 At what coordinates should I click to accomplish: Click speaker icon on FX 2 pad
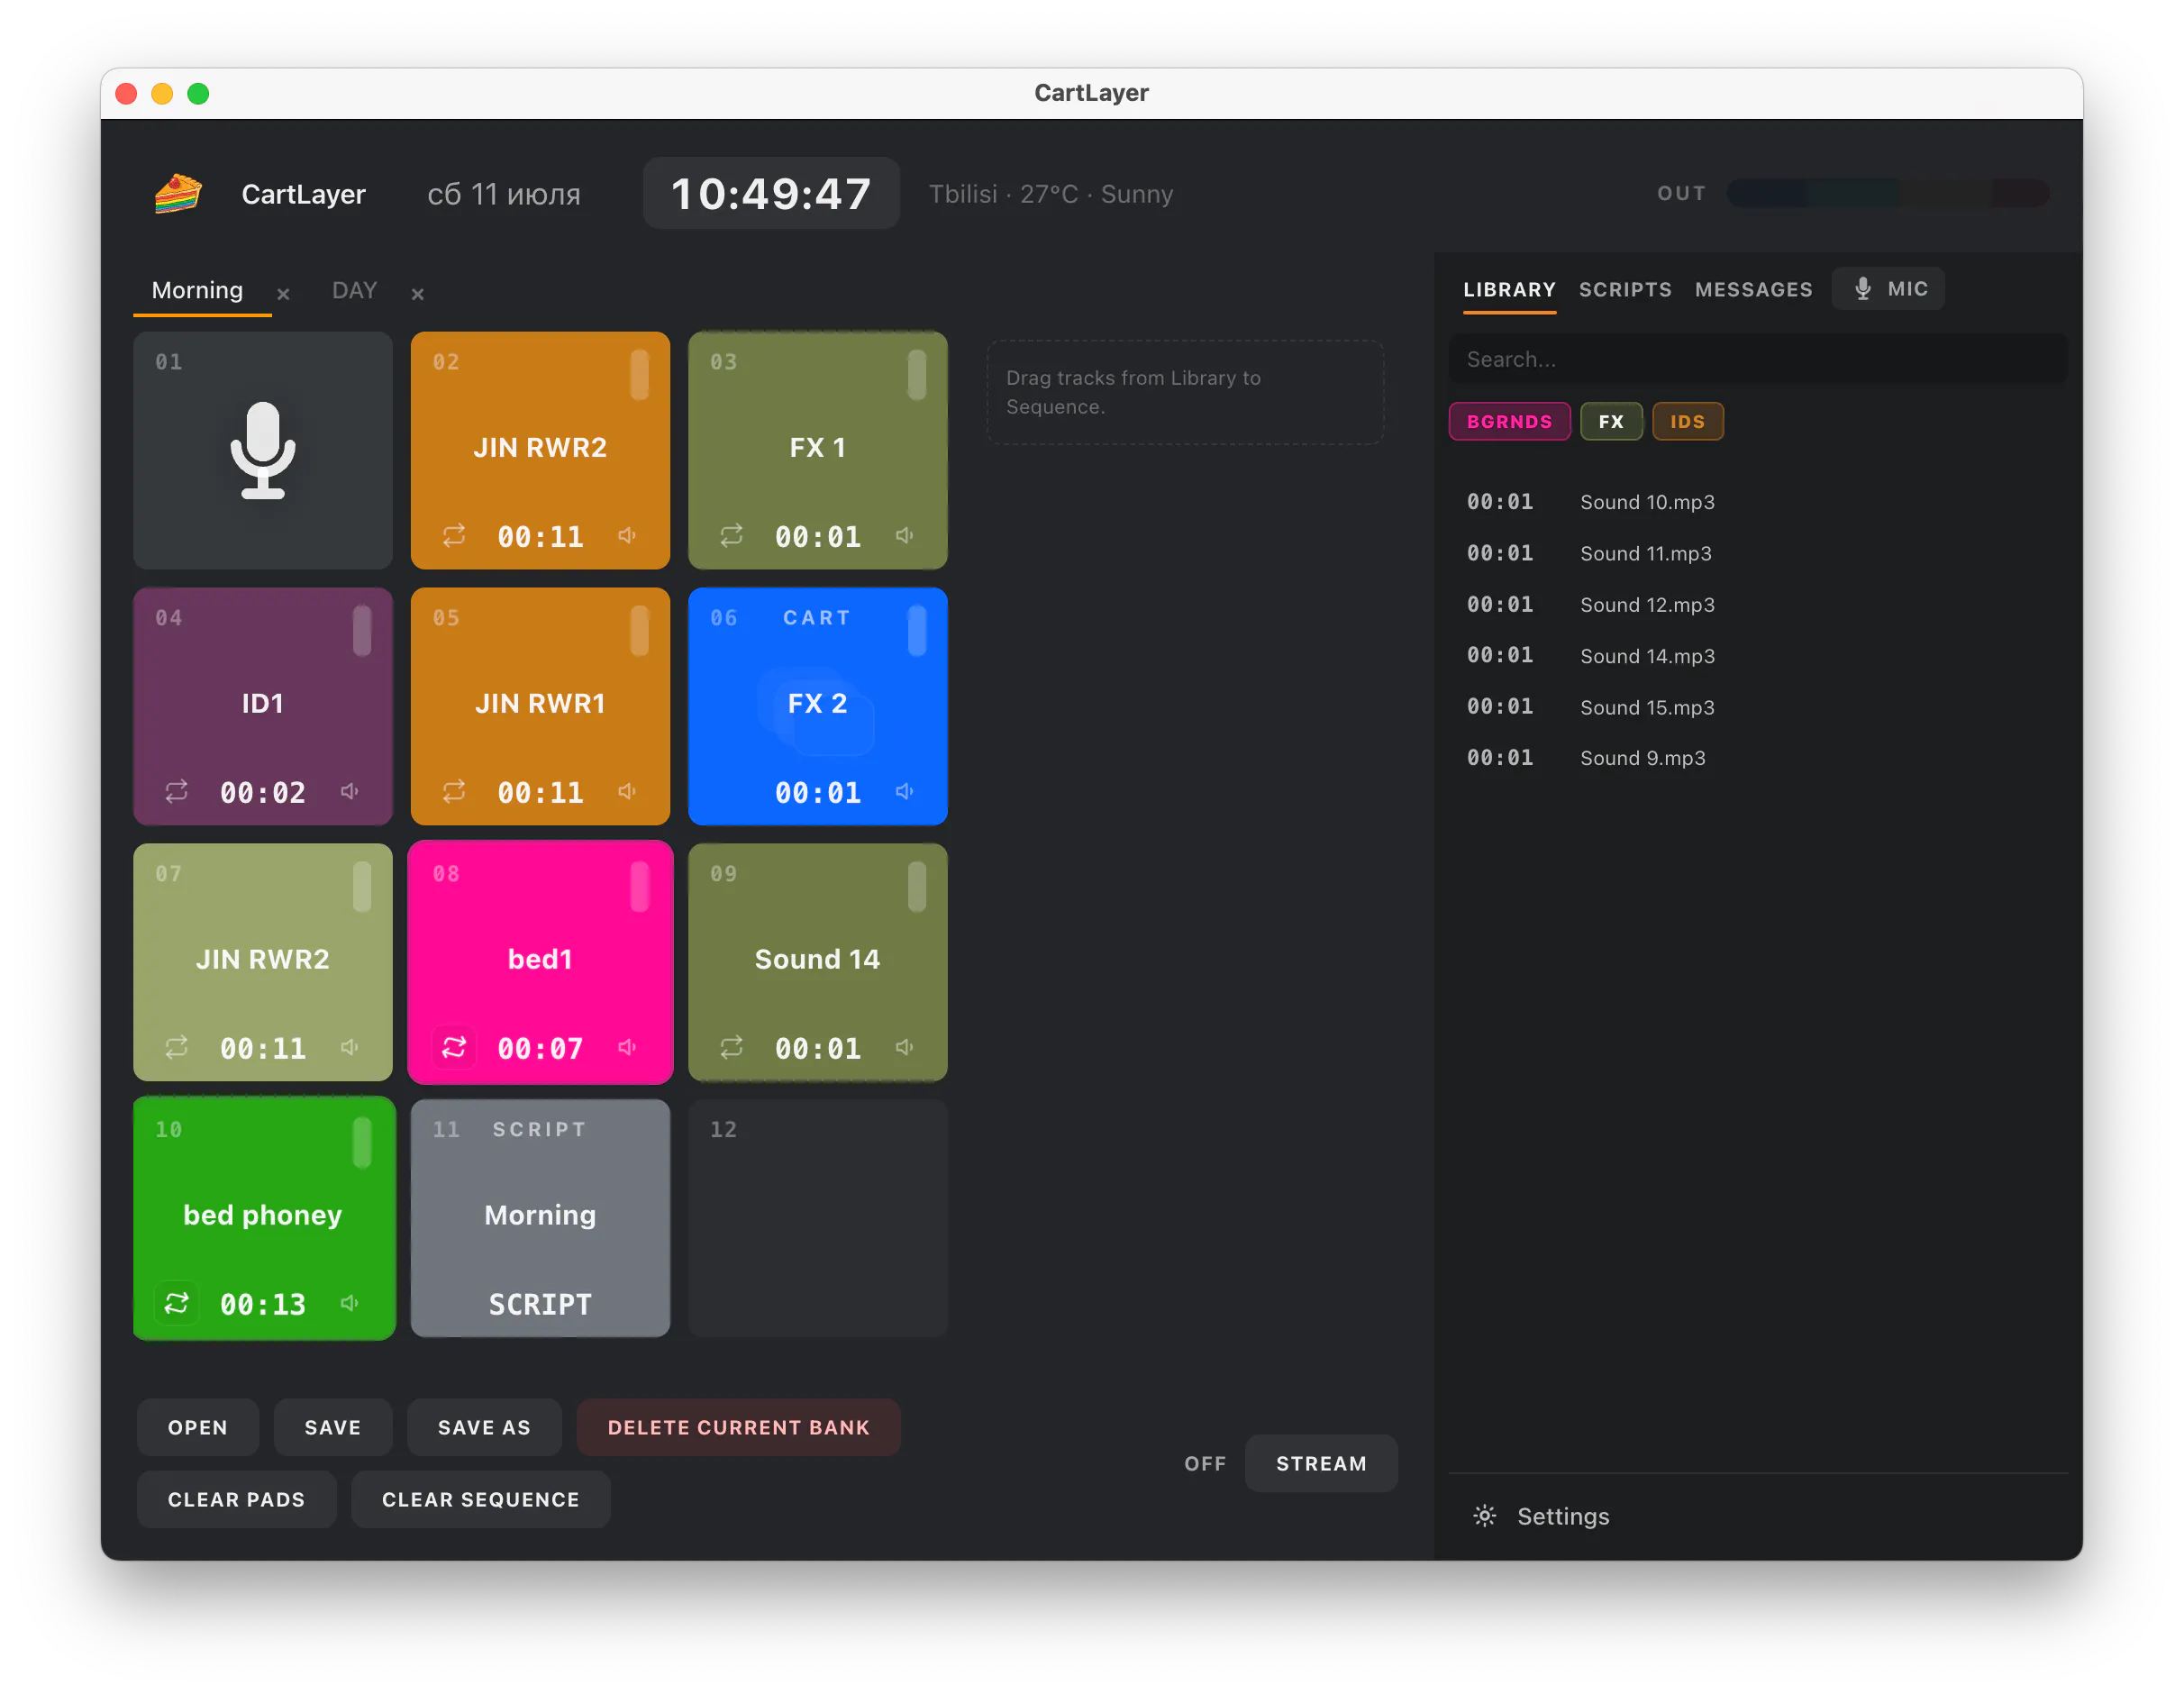click(905, 792)
